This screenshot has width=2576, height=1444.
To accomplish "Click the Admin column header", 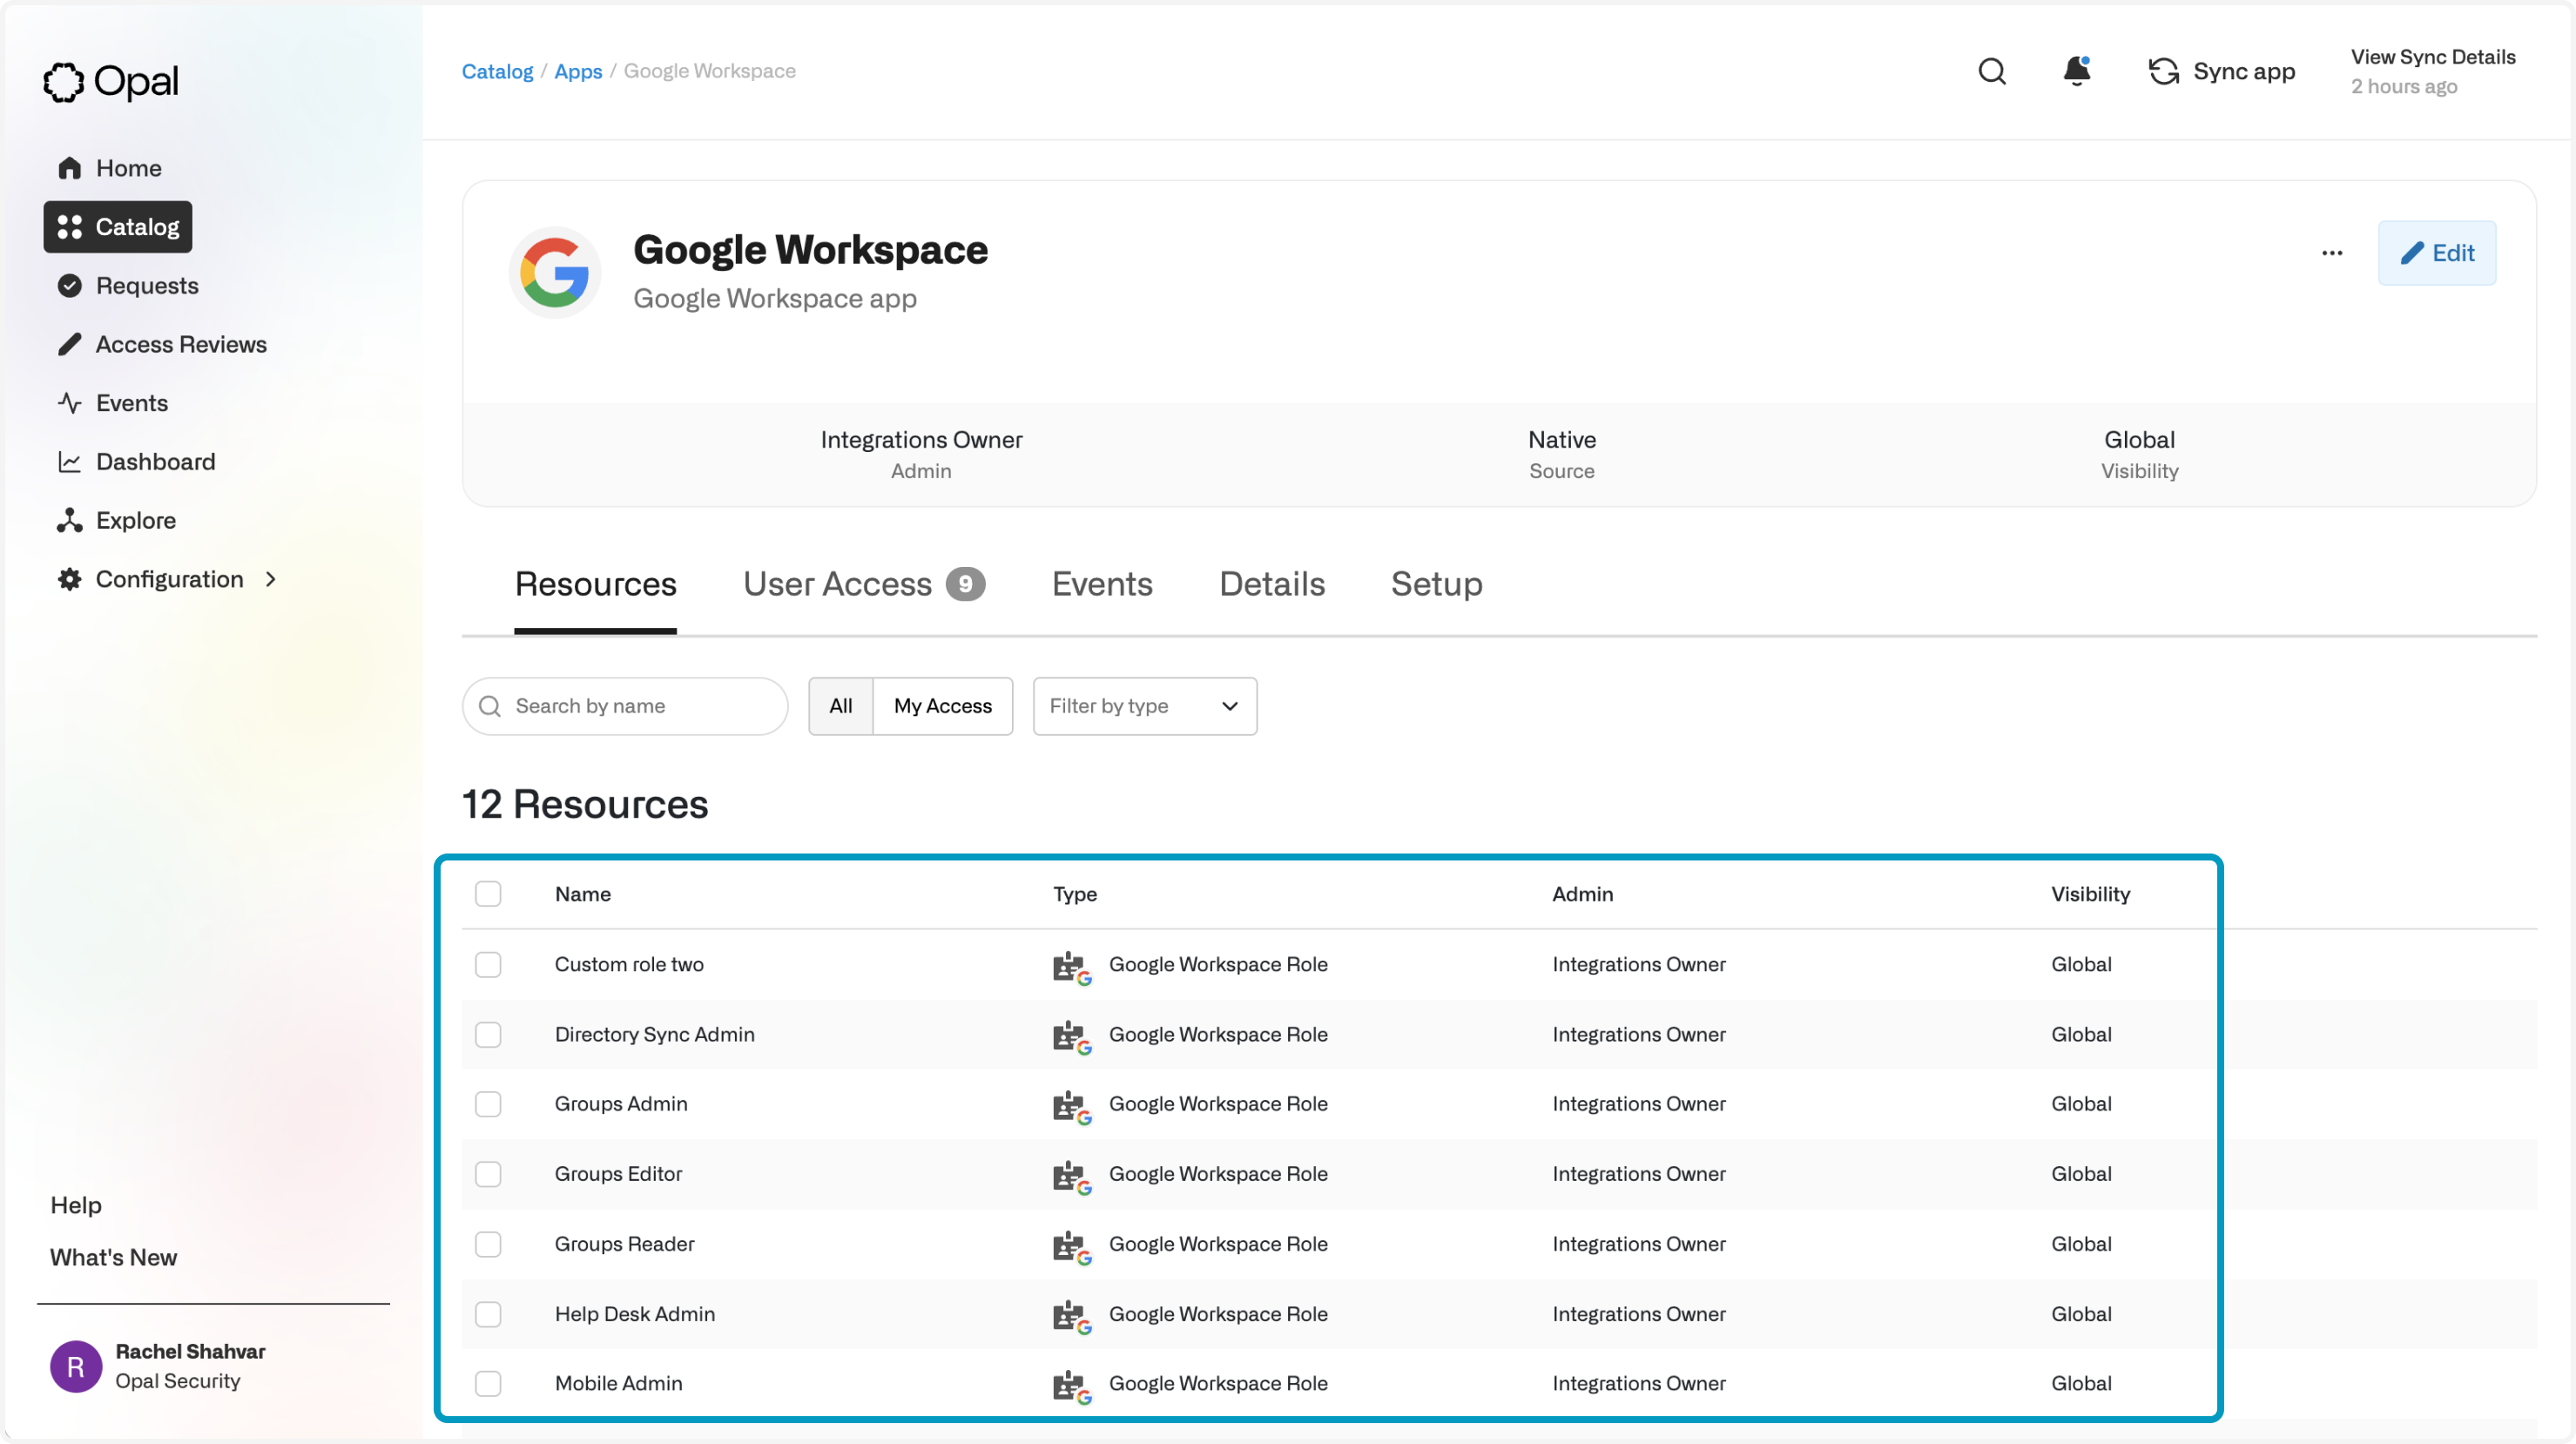I will pos(1582,894).
